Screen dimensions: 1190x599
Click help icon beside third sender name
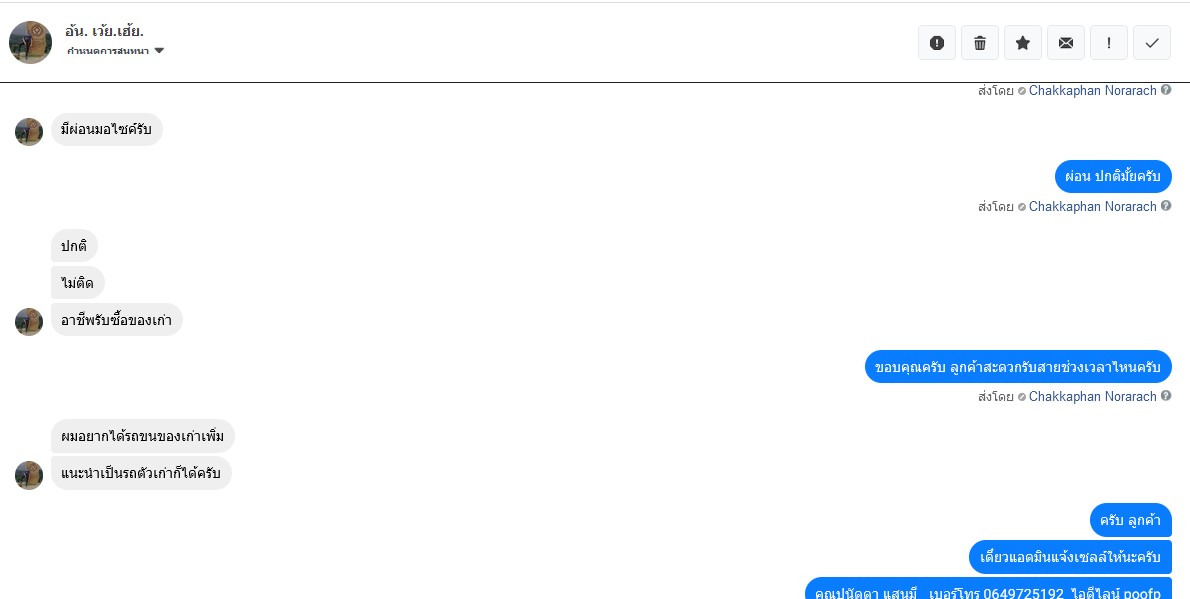coord(1166,396)
